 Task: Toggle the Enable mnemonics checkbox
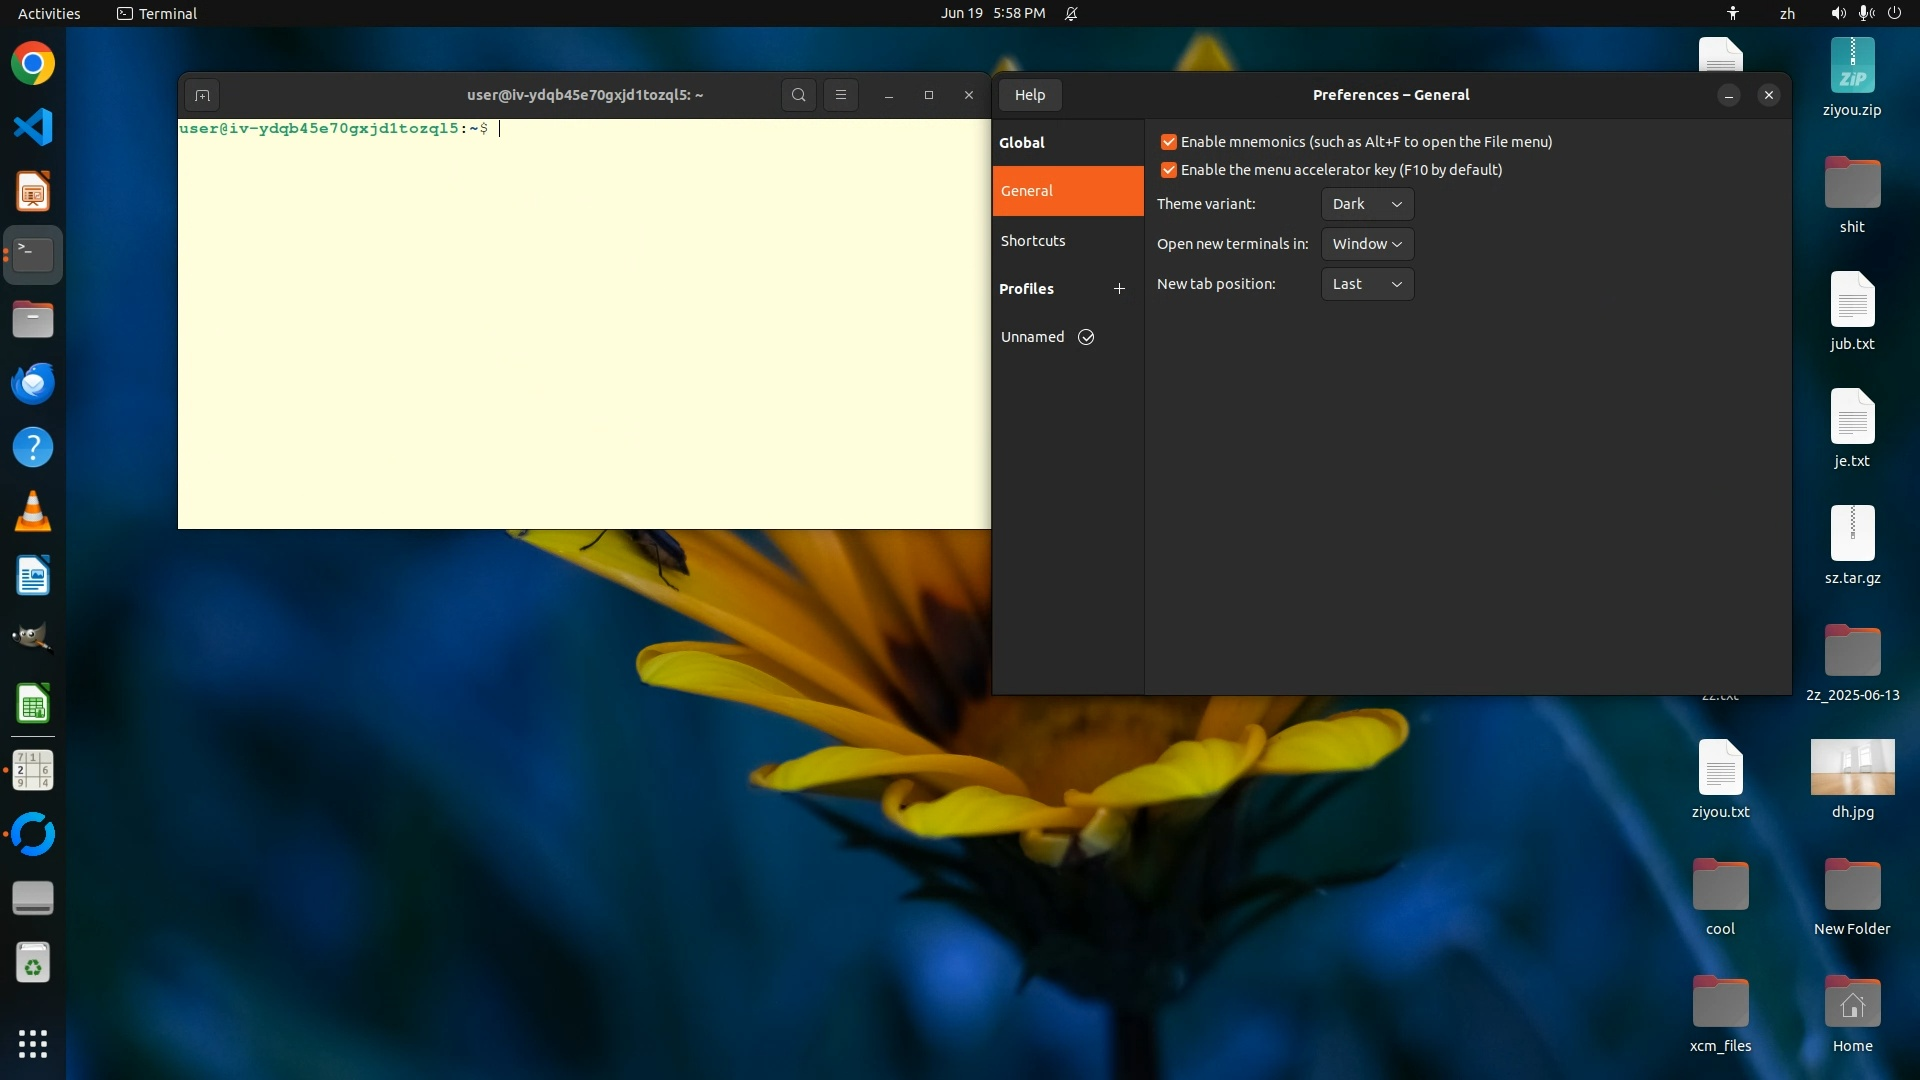point(1168,142)
